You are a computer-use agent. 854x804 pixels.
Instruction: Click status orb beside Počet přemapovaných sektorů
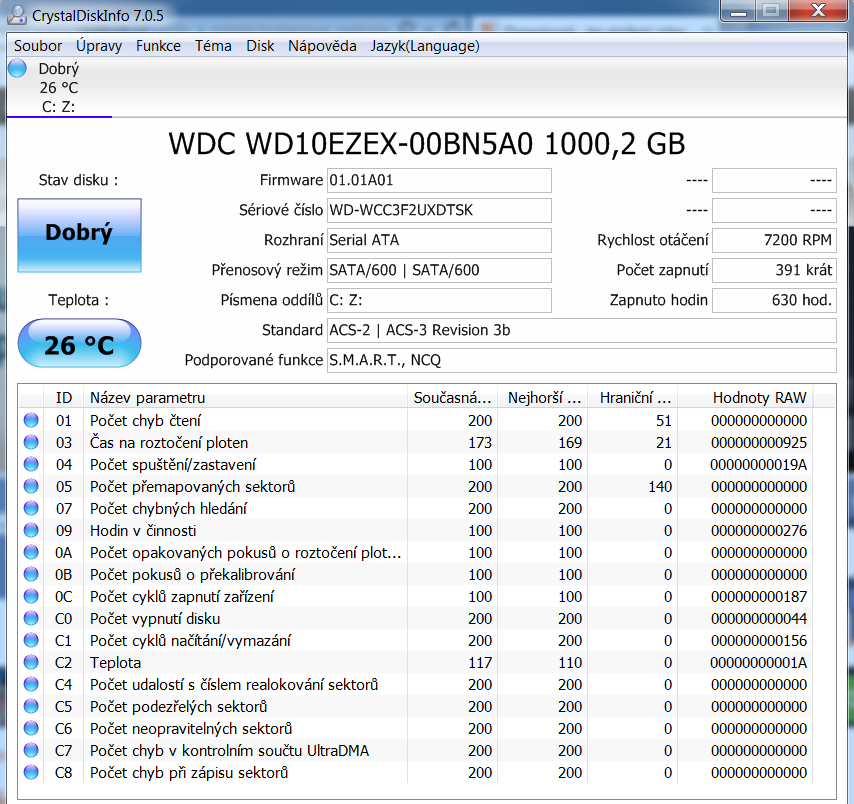point(31,487)
